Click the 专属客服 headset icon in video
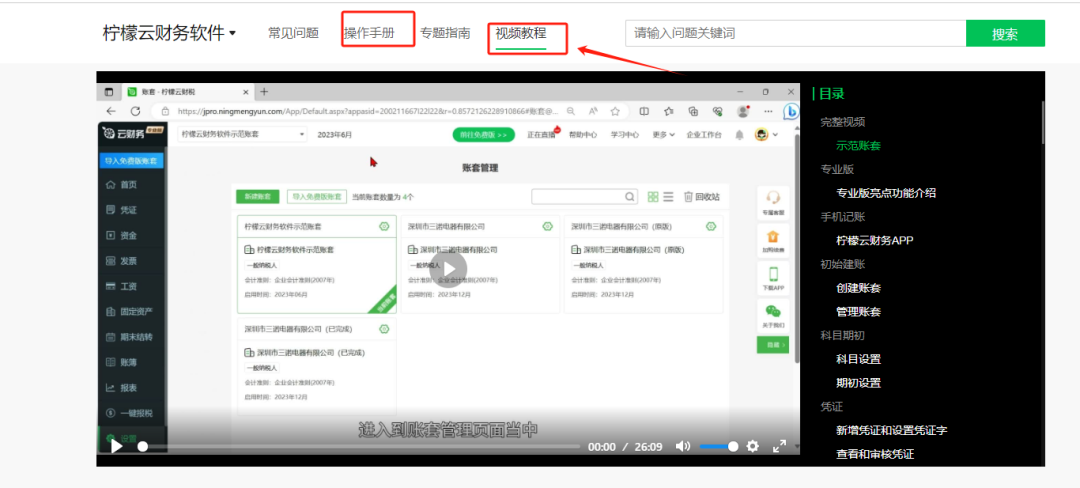 pyautogui.click(x=773, y=198)
